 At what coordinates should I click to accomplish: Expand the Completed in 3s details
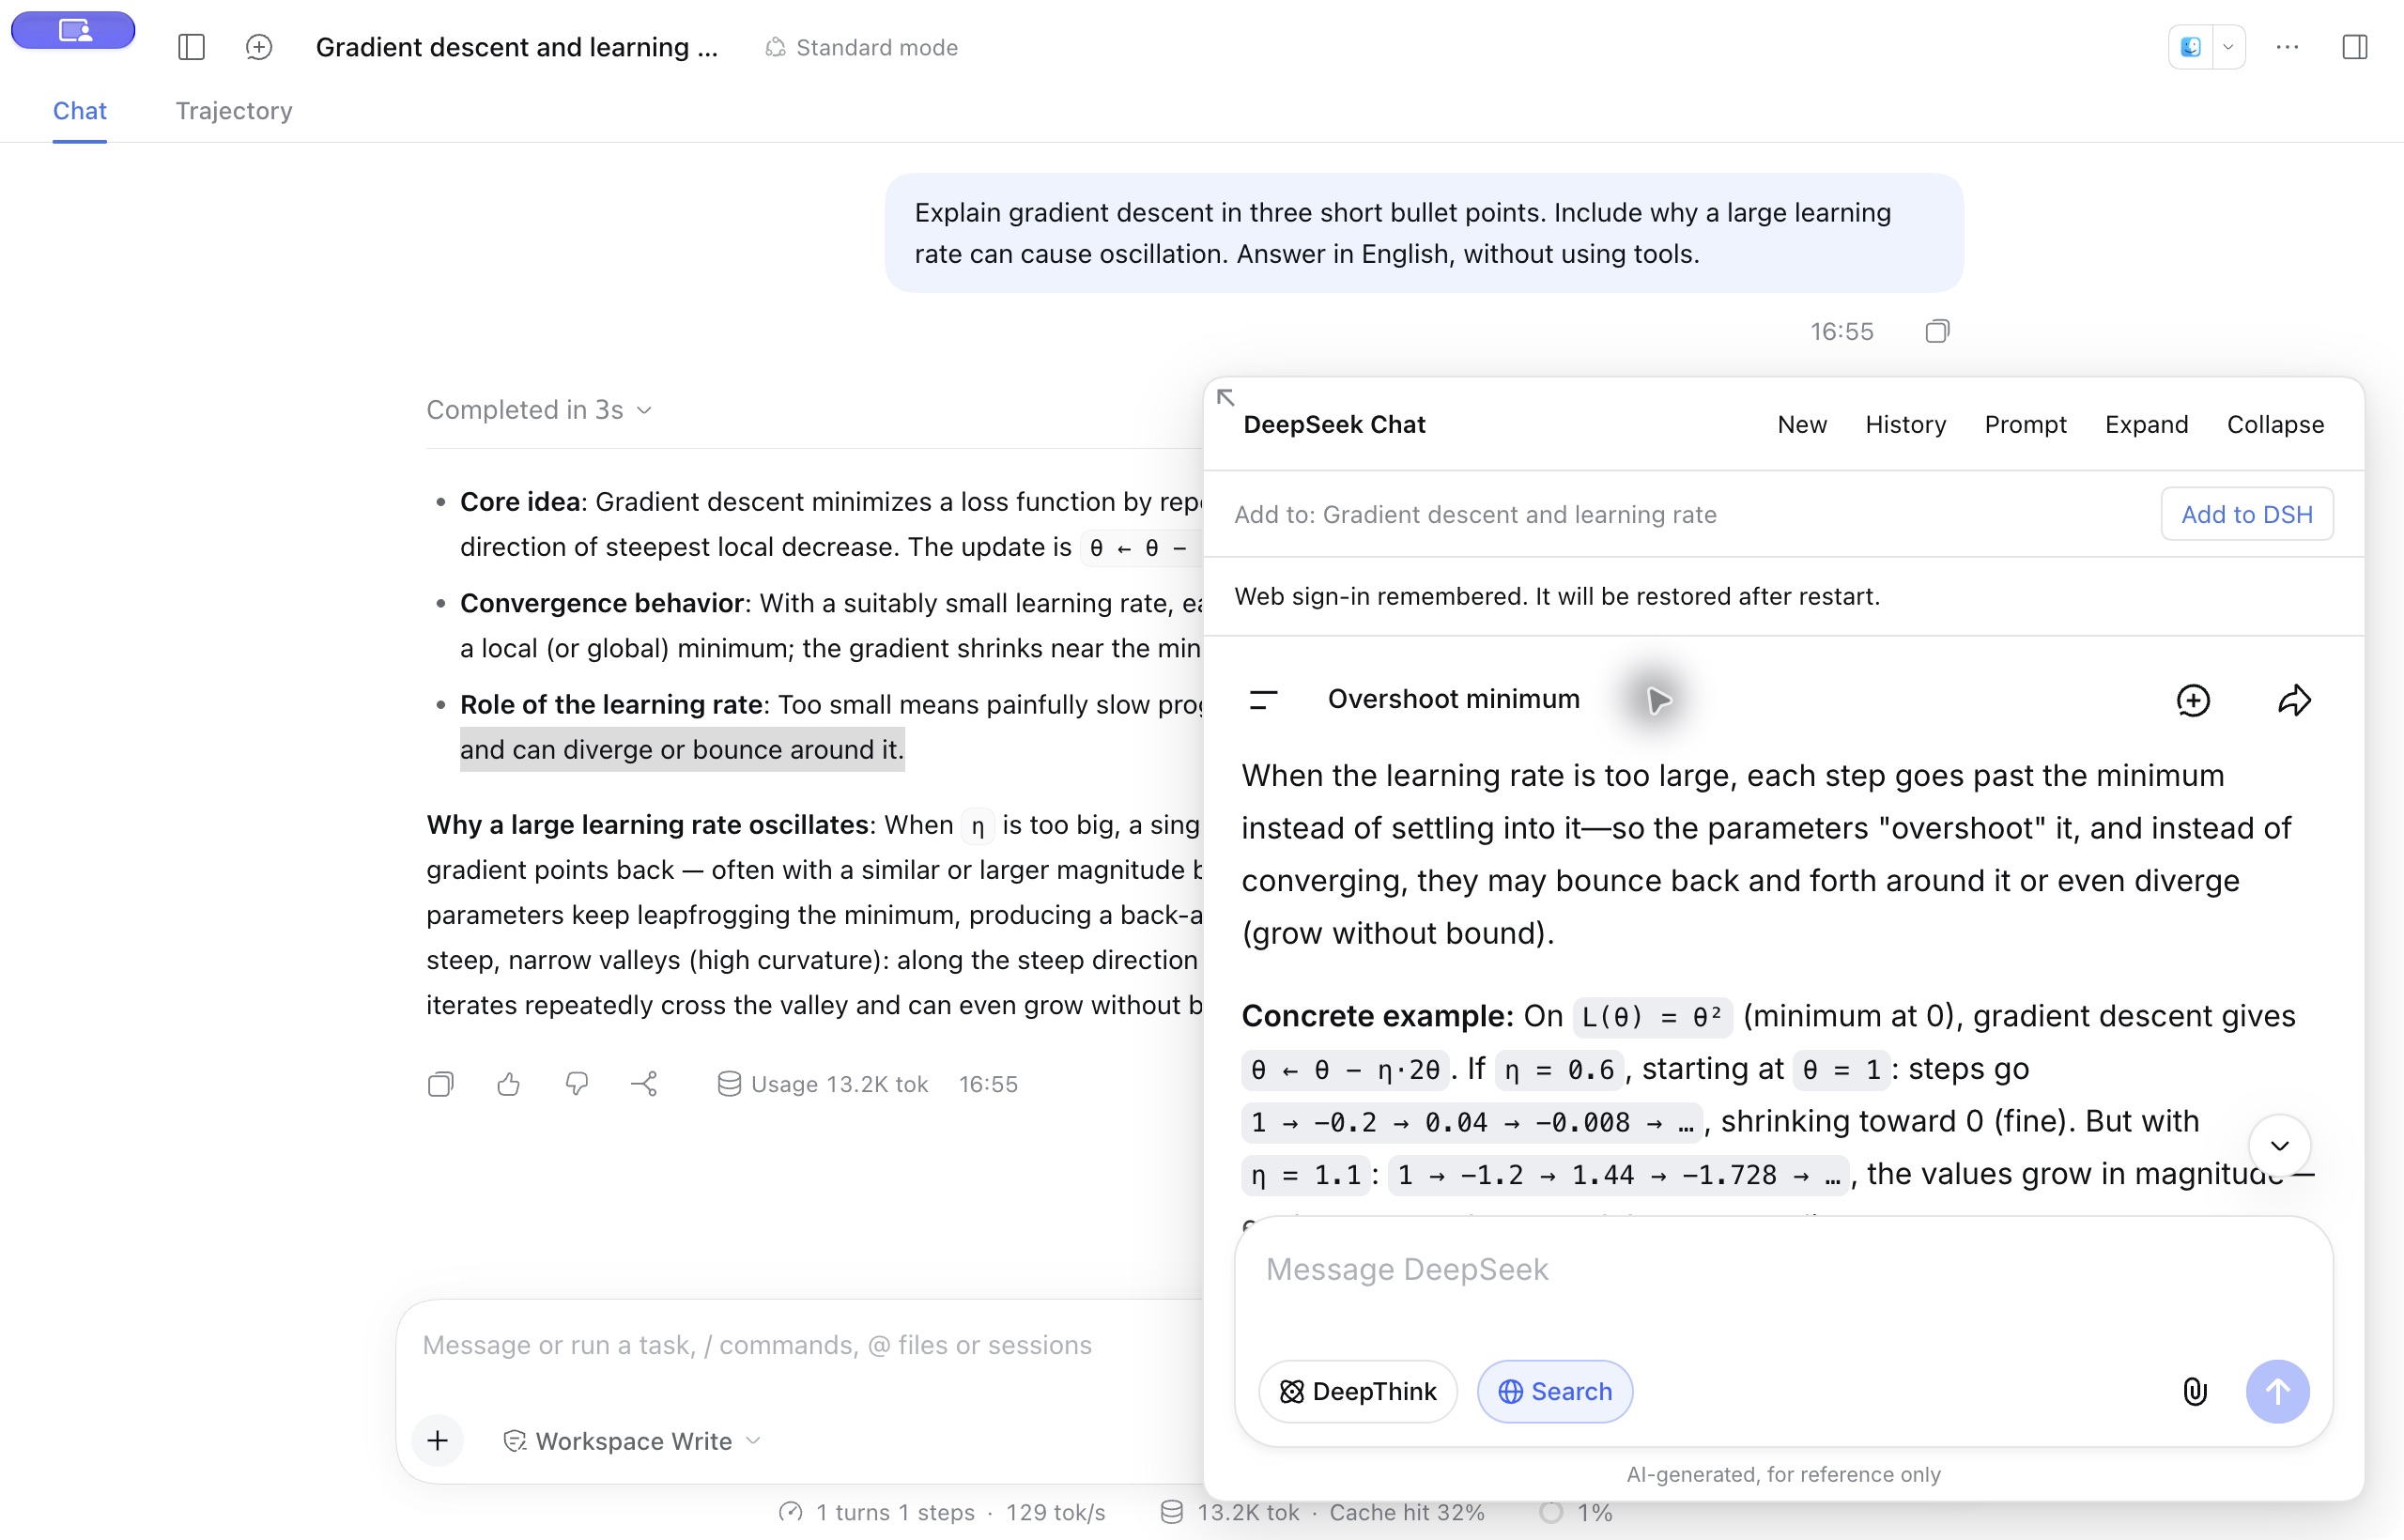tap(539, 410)
